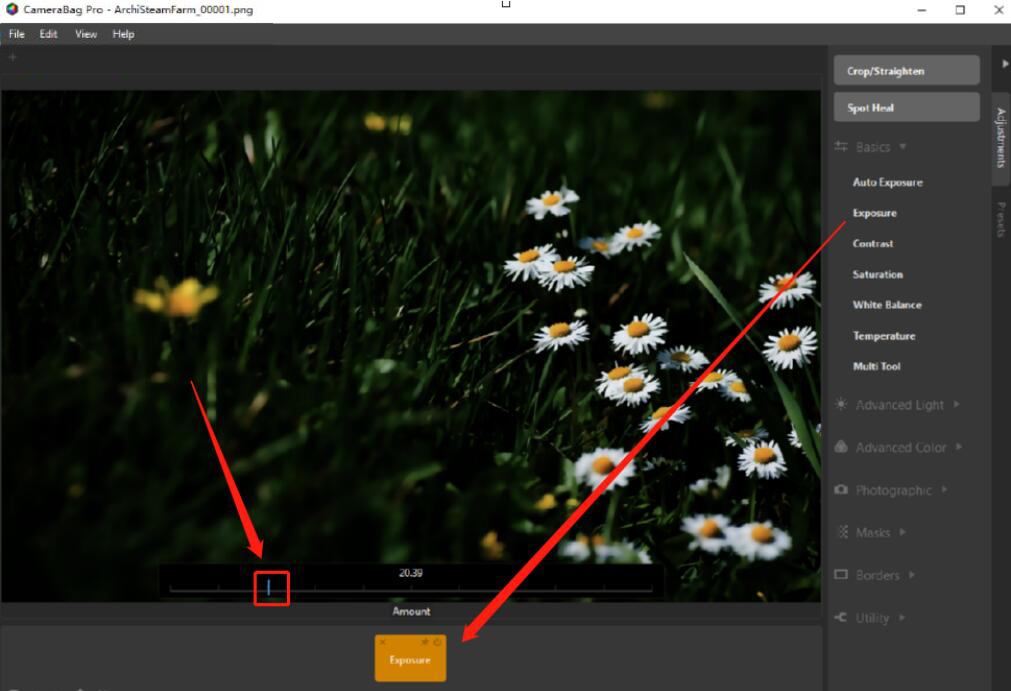The height and width of the screenshot is (691, 1011).
Task: Remove the Exposure tile with its X icon
Action: (x=383, y=642)
